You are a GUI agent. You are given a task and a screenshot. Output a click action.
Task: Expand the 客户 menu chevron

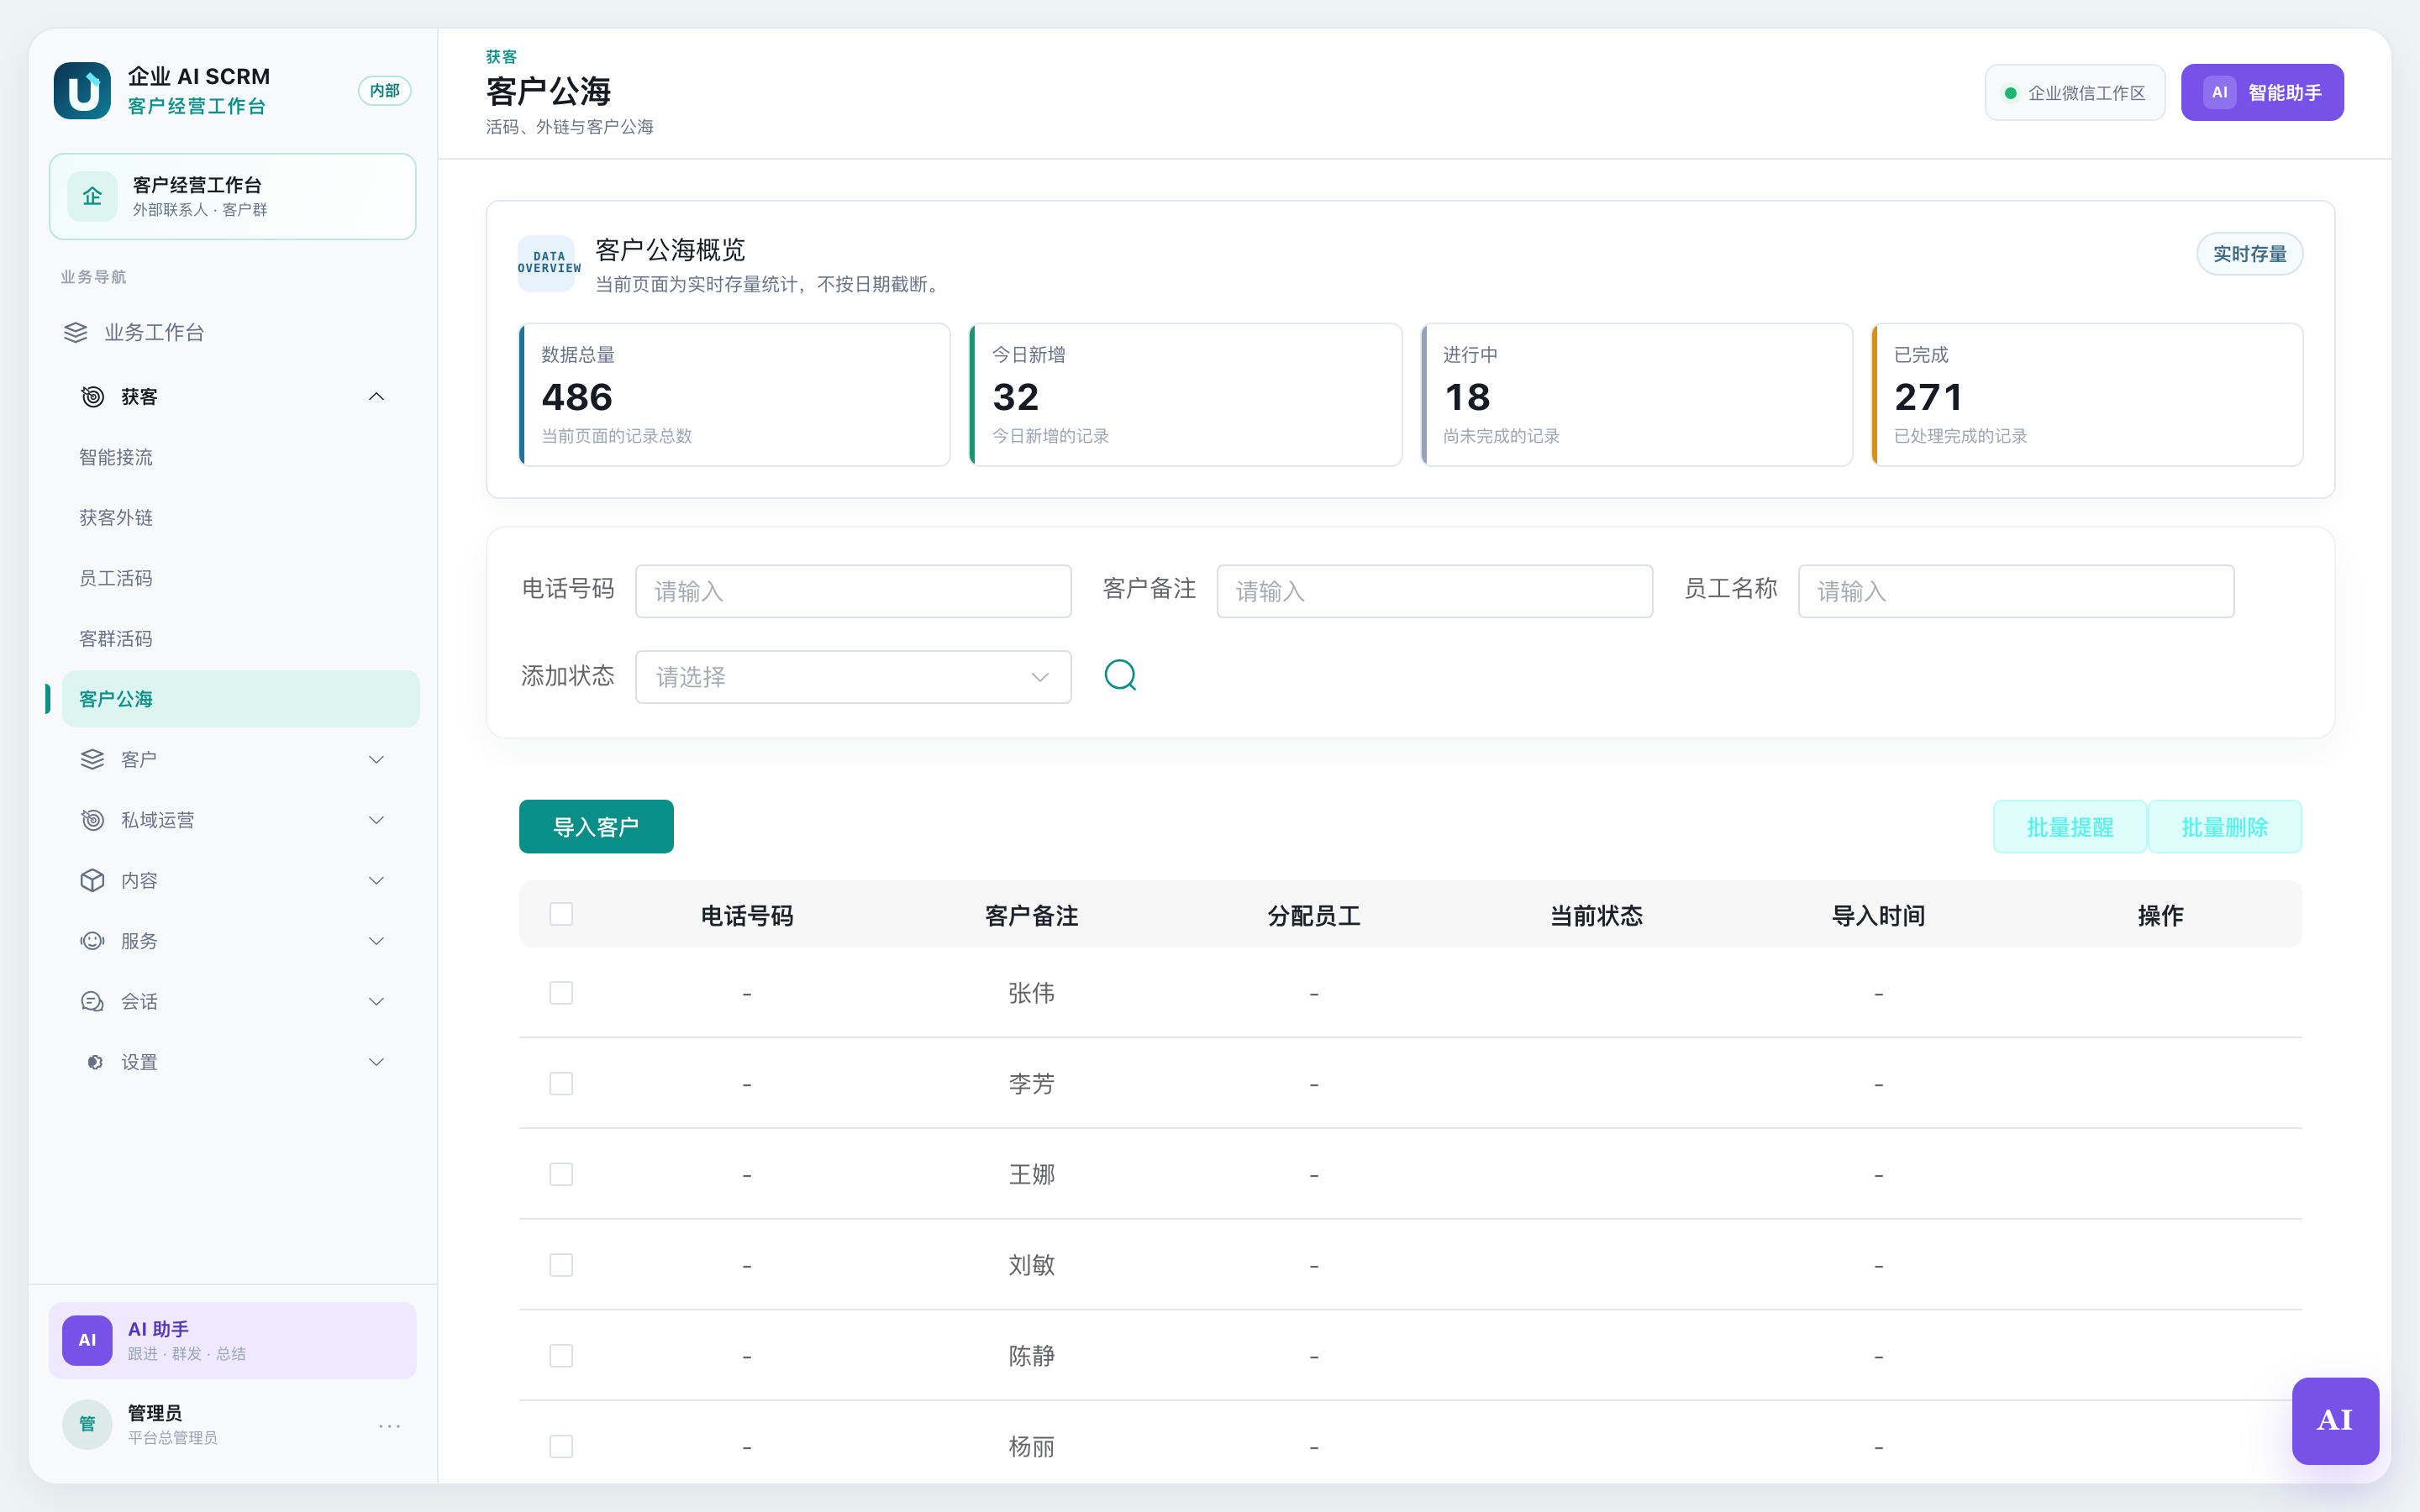[x=376, y=760]
